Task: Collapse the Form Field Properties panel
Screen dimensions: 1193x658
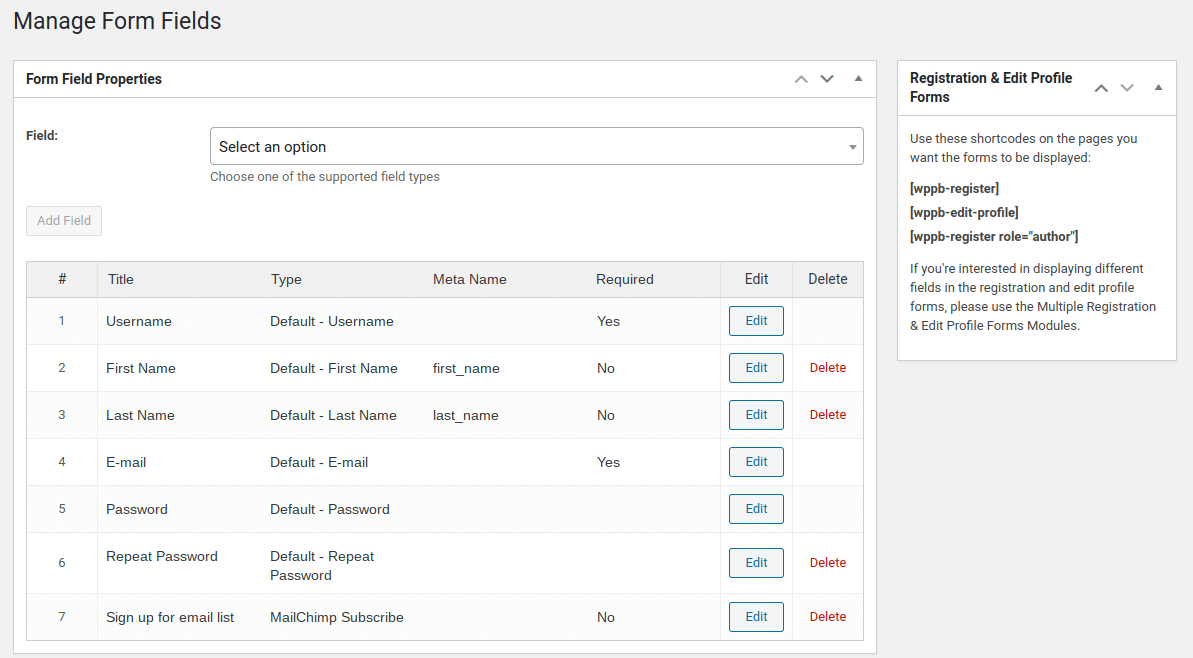Action: pos(858,78)
